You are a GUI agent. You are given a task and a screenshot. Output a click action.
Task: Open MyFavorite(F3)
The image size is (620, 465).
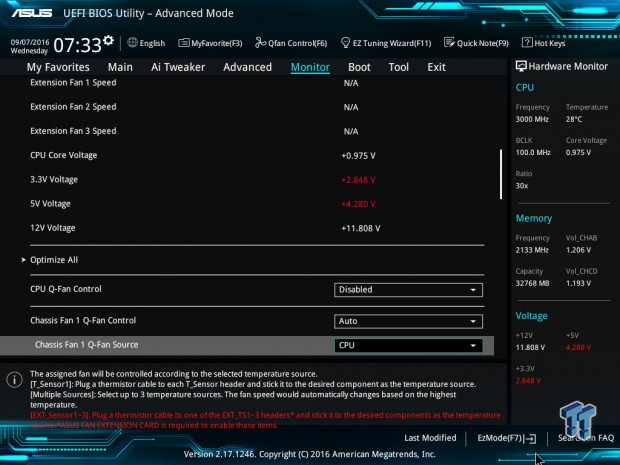click(210, 43)
